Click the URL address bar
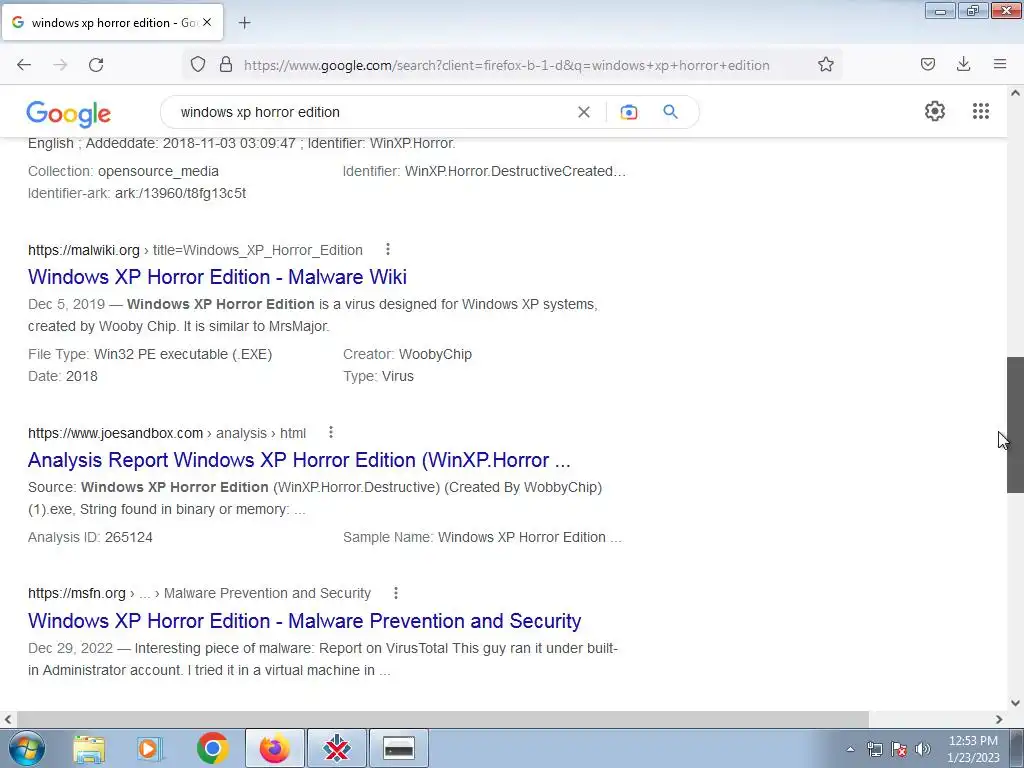This screenshot has width=1024, height=768. coord(506,65)
